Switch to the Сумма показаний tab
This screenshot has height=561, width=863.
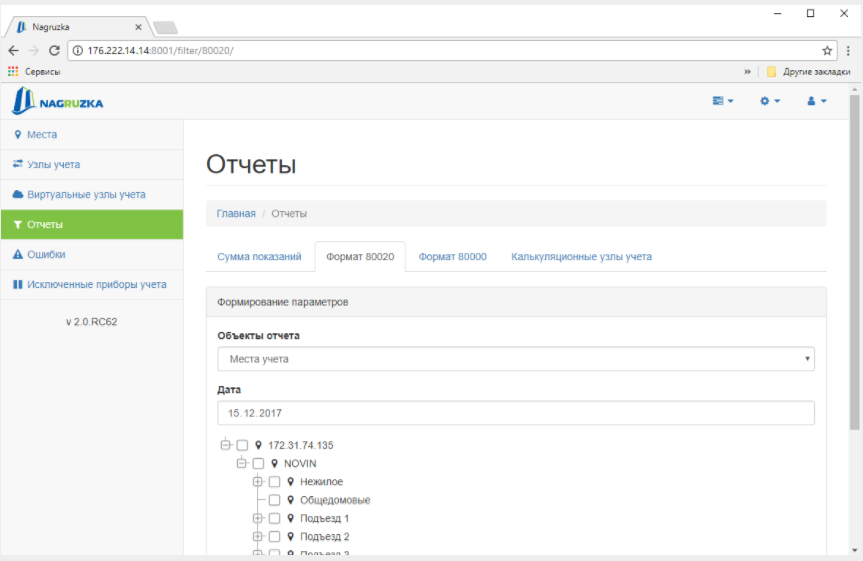pyautogui.click(x=259, y=257)
